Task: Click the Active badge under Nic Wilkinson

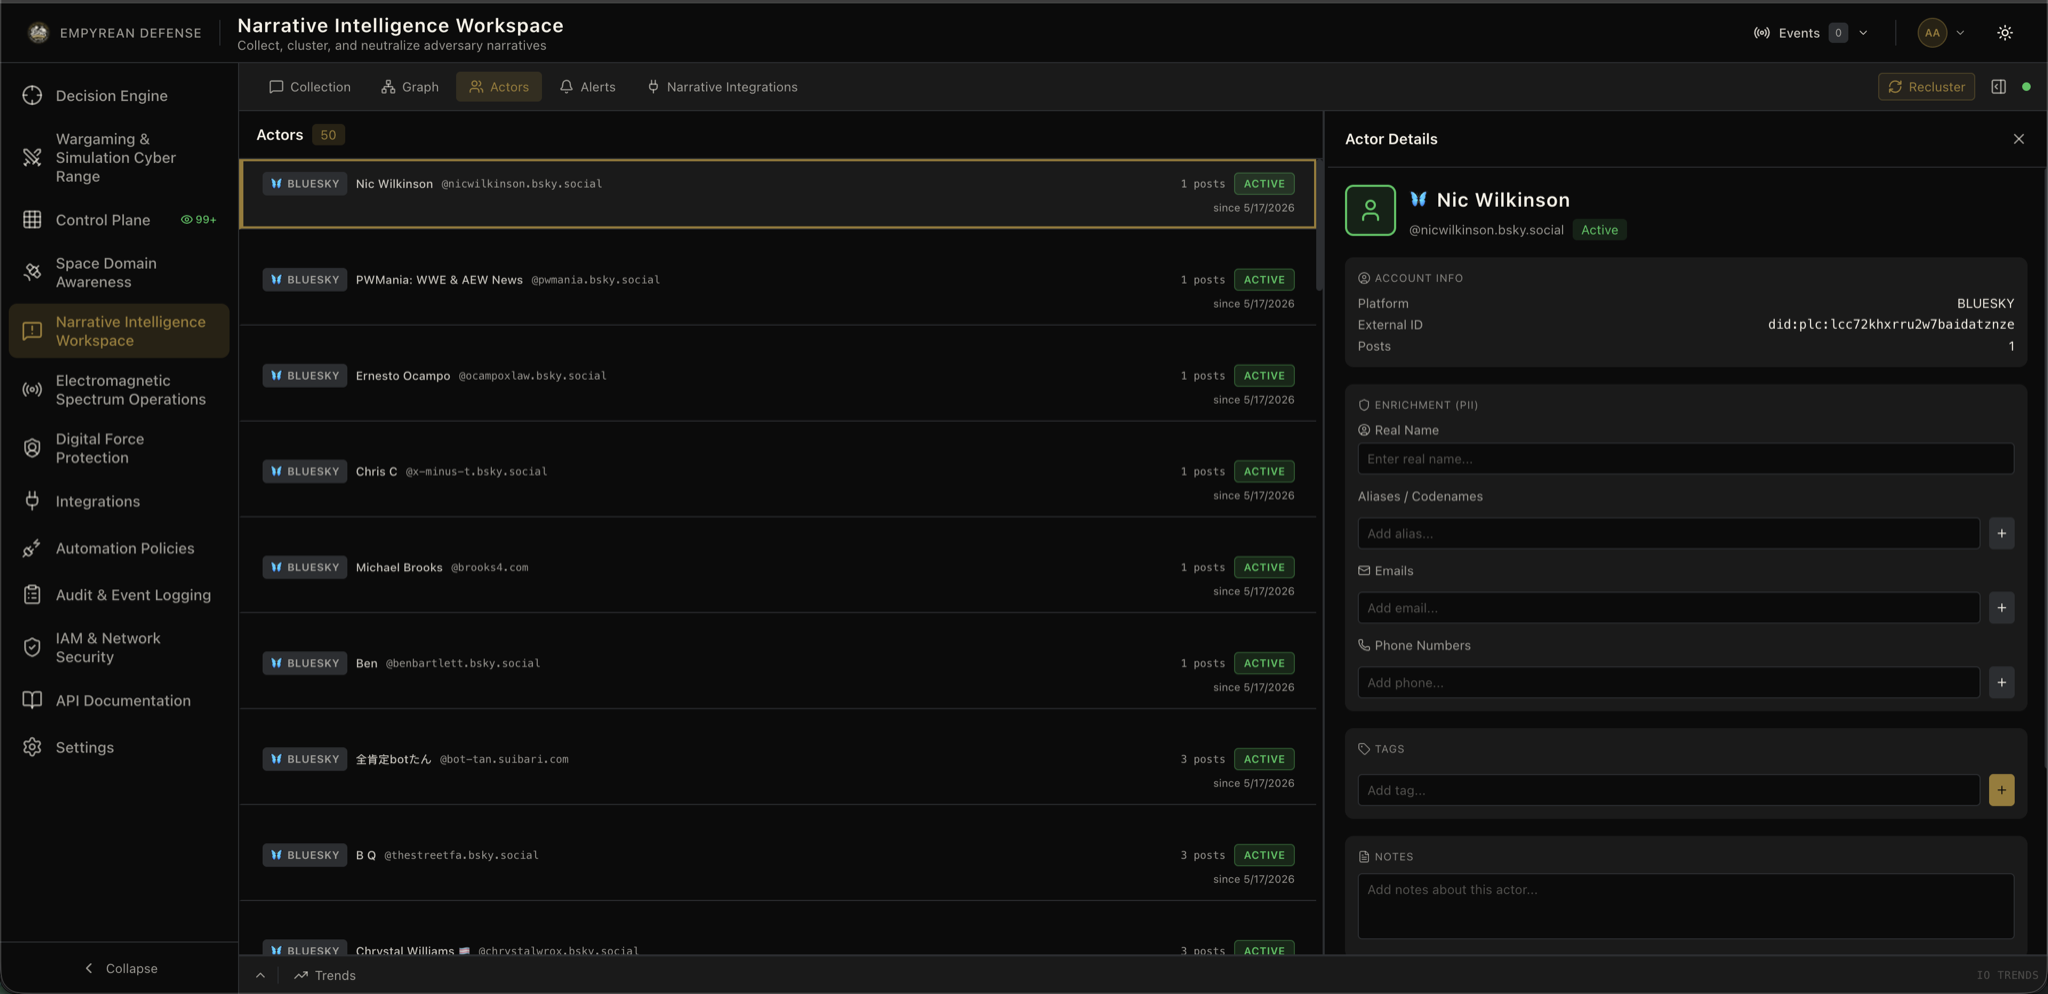Action: 1599,230
